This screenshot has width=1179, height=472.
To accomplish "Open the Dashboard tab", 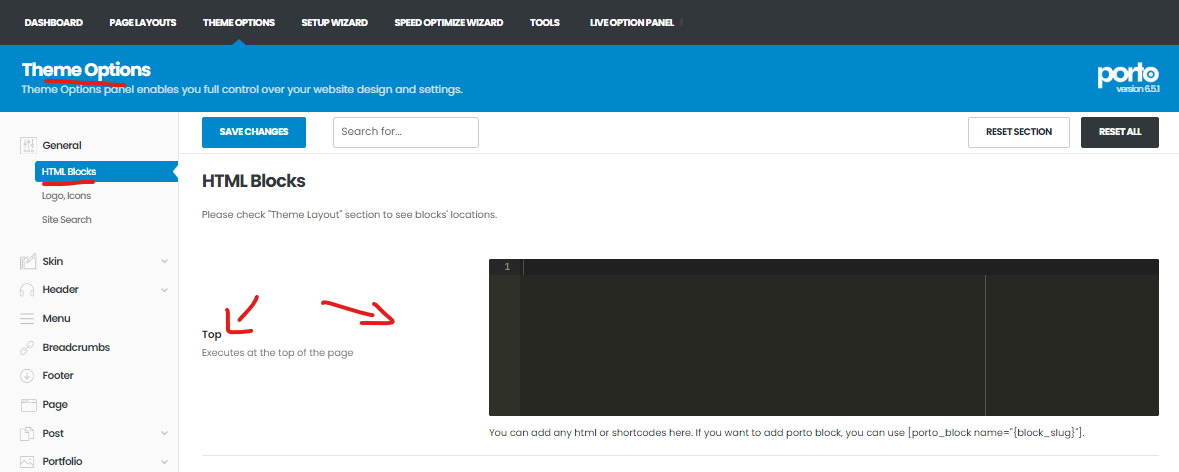I will point(53,23).
